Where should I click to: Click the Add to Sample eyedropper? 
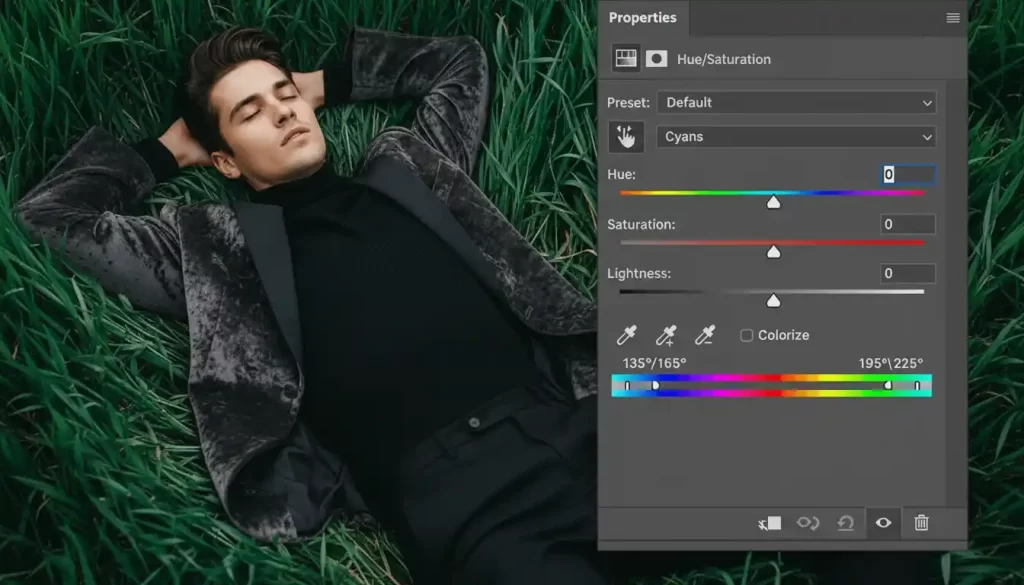click(x=664, y=335)
